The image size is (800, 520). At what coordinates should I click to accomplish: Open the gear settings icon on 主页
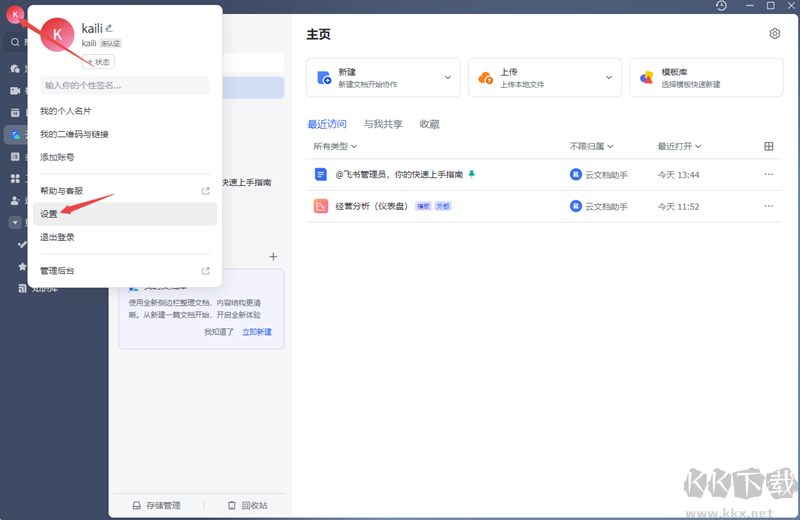[774, 34]
